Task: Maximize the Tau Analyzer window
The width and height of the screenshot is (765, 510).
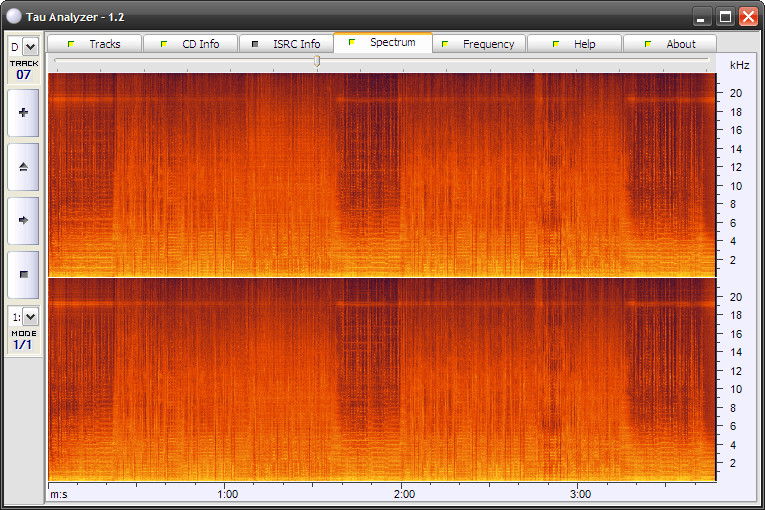Action: tap(725, 16)
